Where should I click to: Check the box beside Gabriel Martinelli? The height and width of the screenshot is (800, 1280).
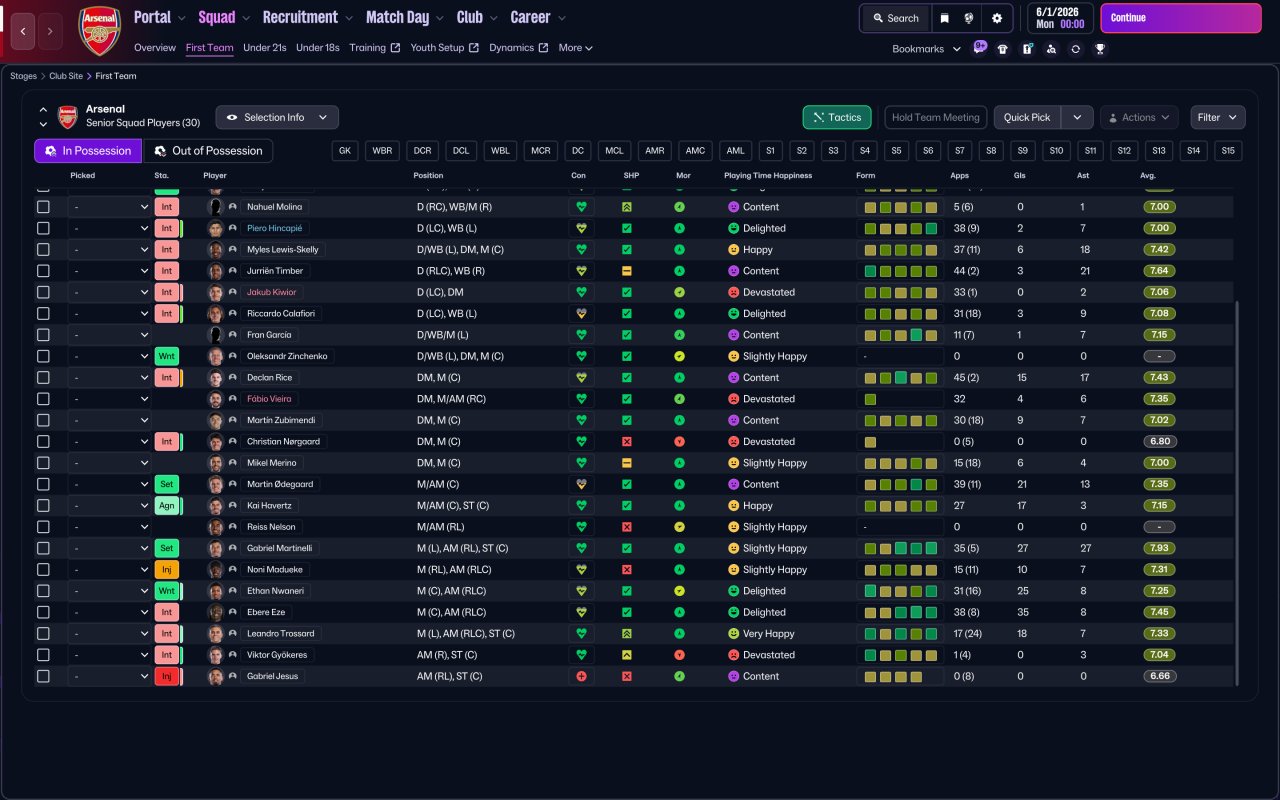pos(43,548)
